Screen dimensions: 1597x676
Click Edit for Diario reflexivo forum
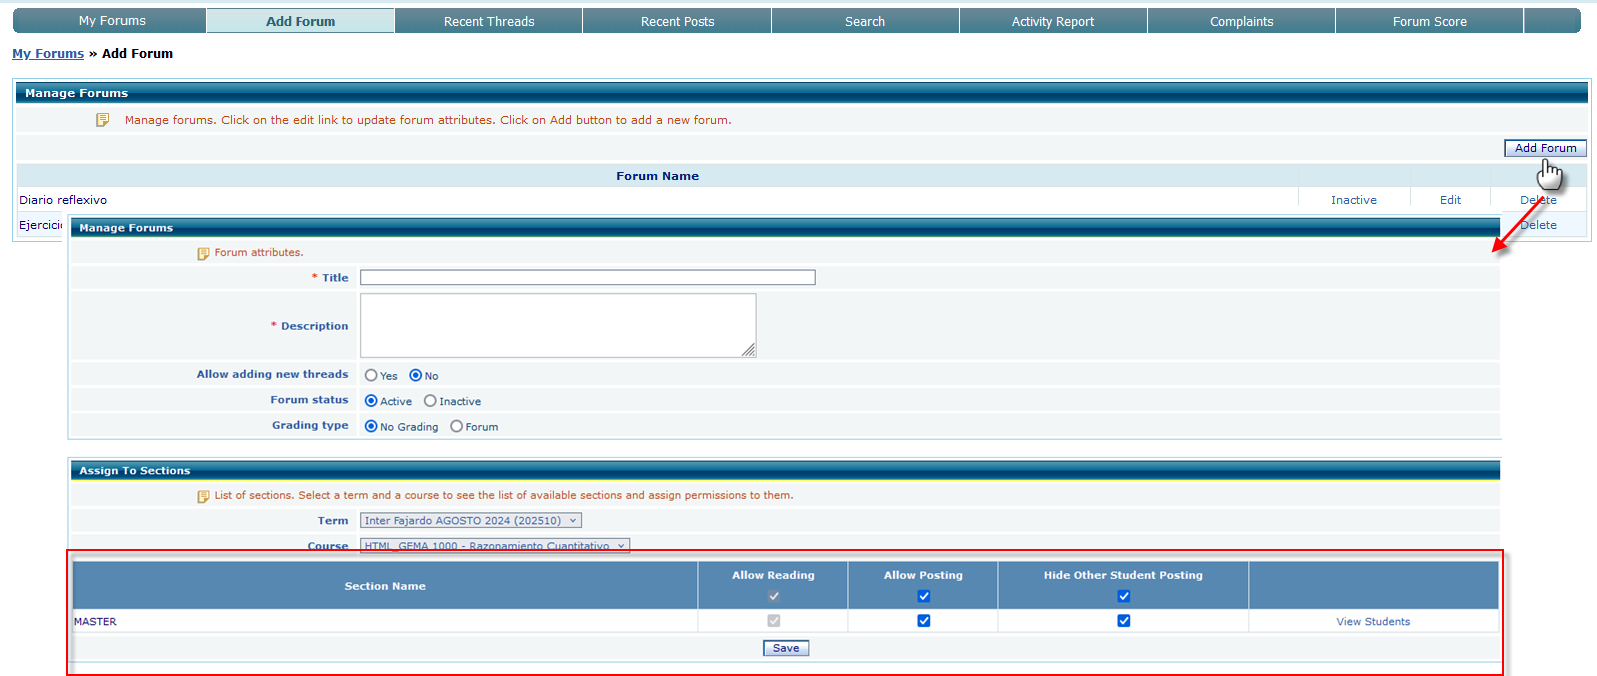click(x=1450, y=200)
